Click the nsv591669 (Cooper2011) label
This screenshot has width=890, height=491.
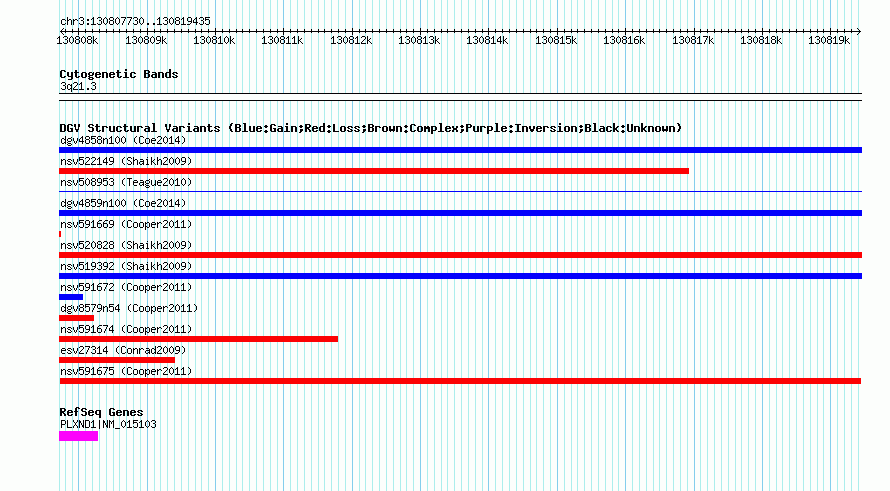[x=126, y=224]
